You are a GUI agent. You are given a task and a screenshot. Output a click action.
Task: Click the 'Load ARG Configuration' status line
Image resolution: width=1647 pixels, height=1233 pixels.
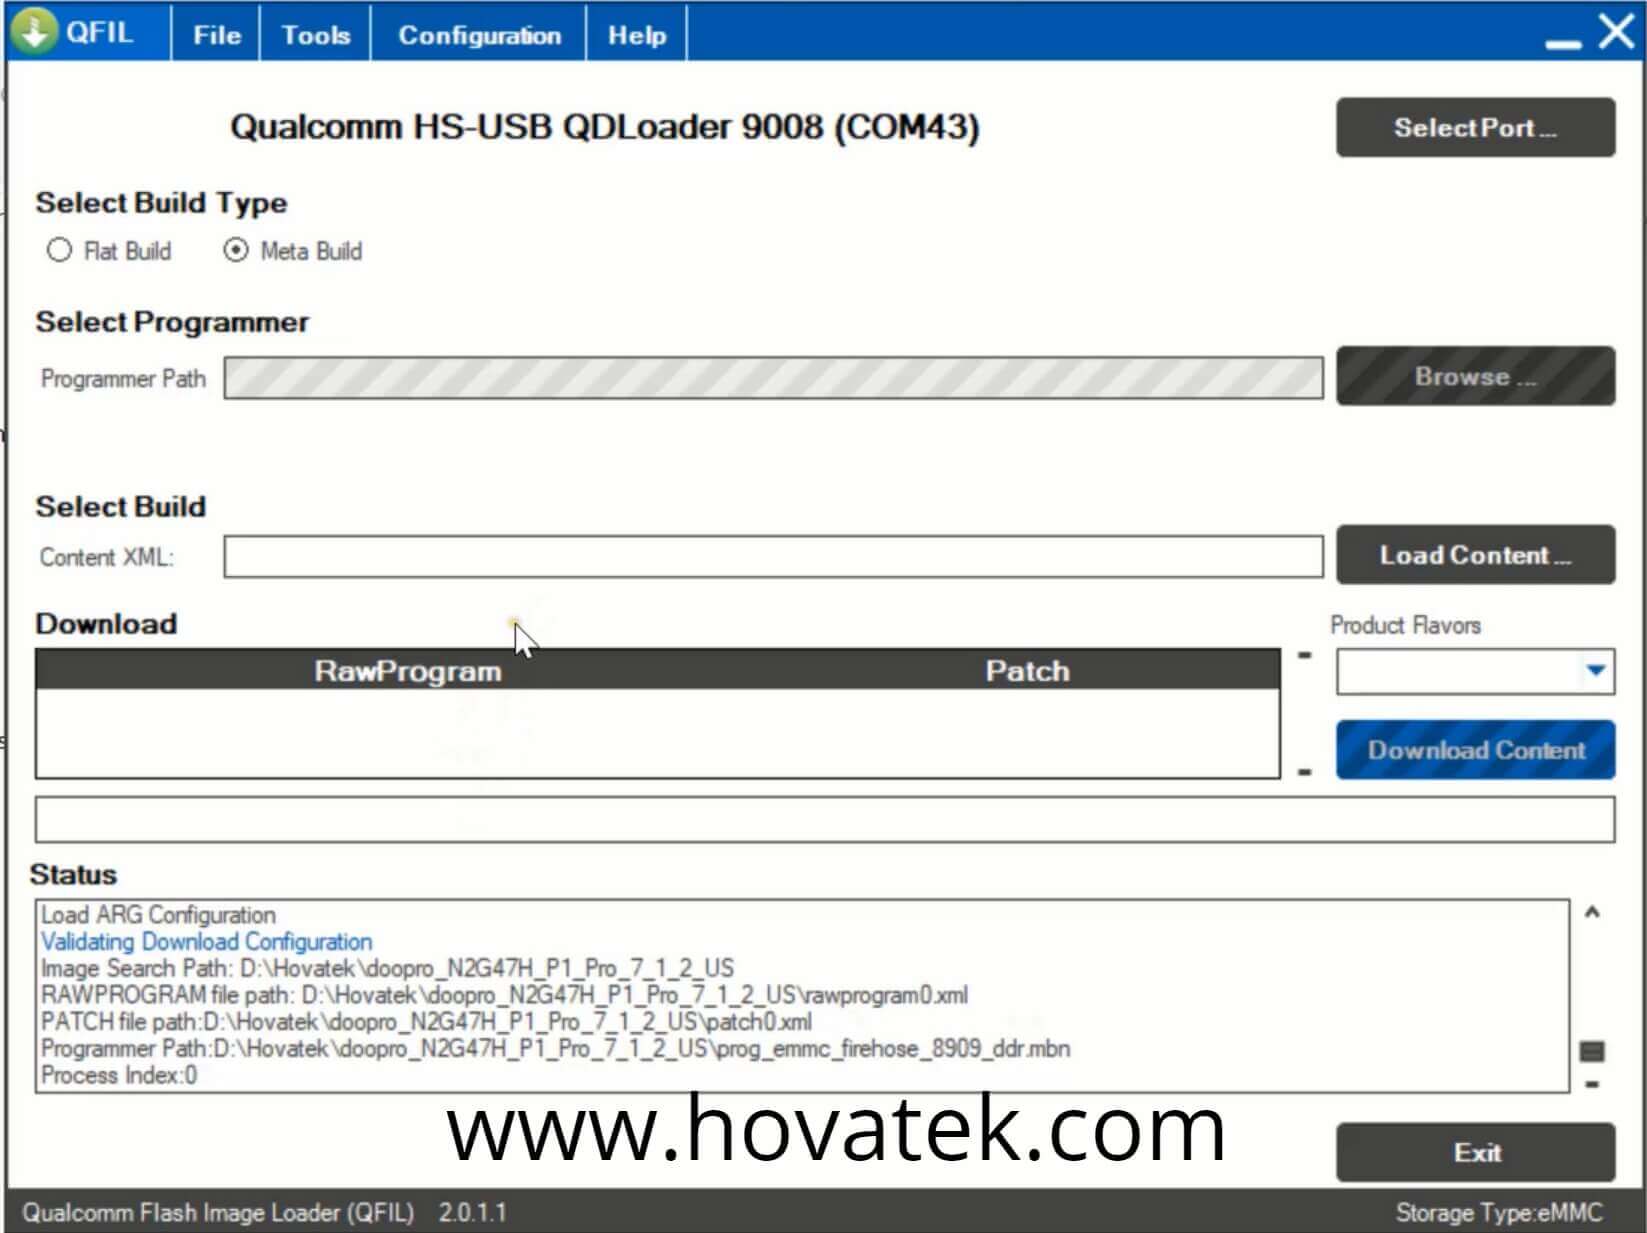[158, 915]
